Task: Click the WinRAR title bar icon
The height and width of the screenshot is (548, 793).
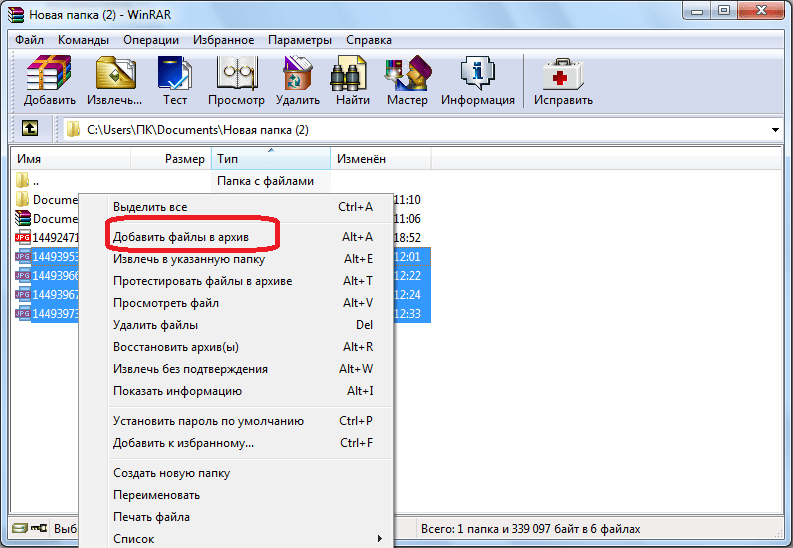Action: (x=16, y=15)
